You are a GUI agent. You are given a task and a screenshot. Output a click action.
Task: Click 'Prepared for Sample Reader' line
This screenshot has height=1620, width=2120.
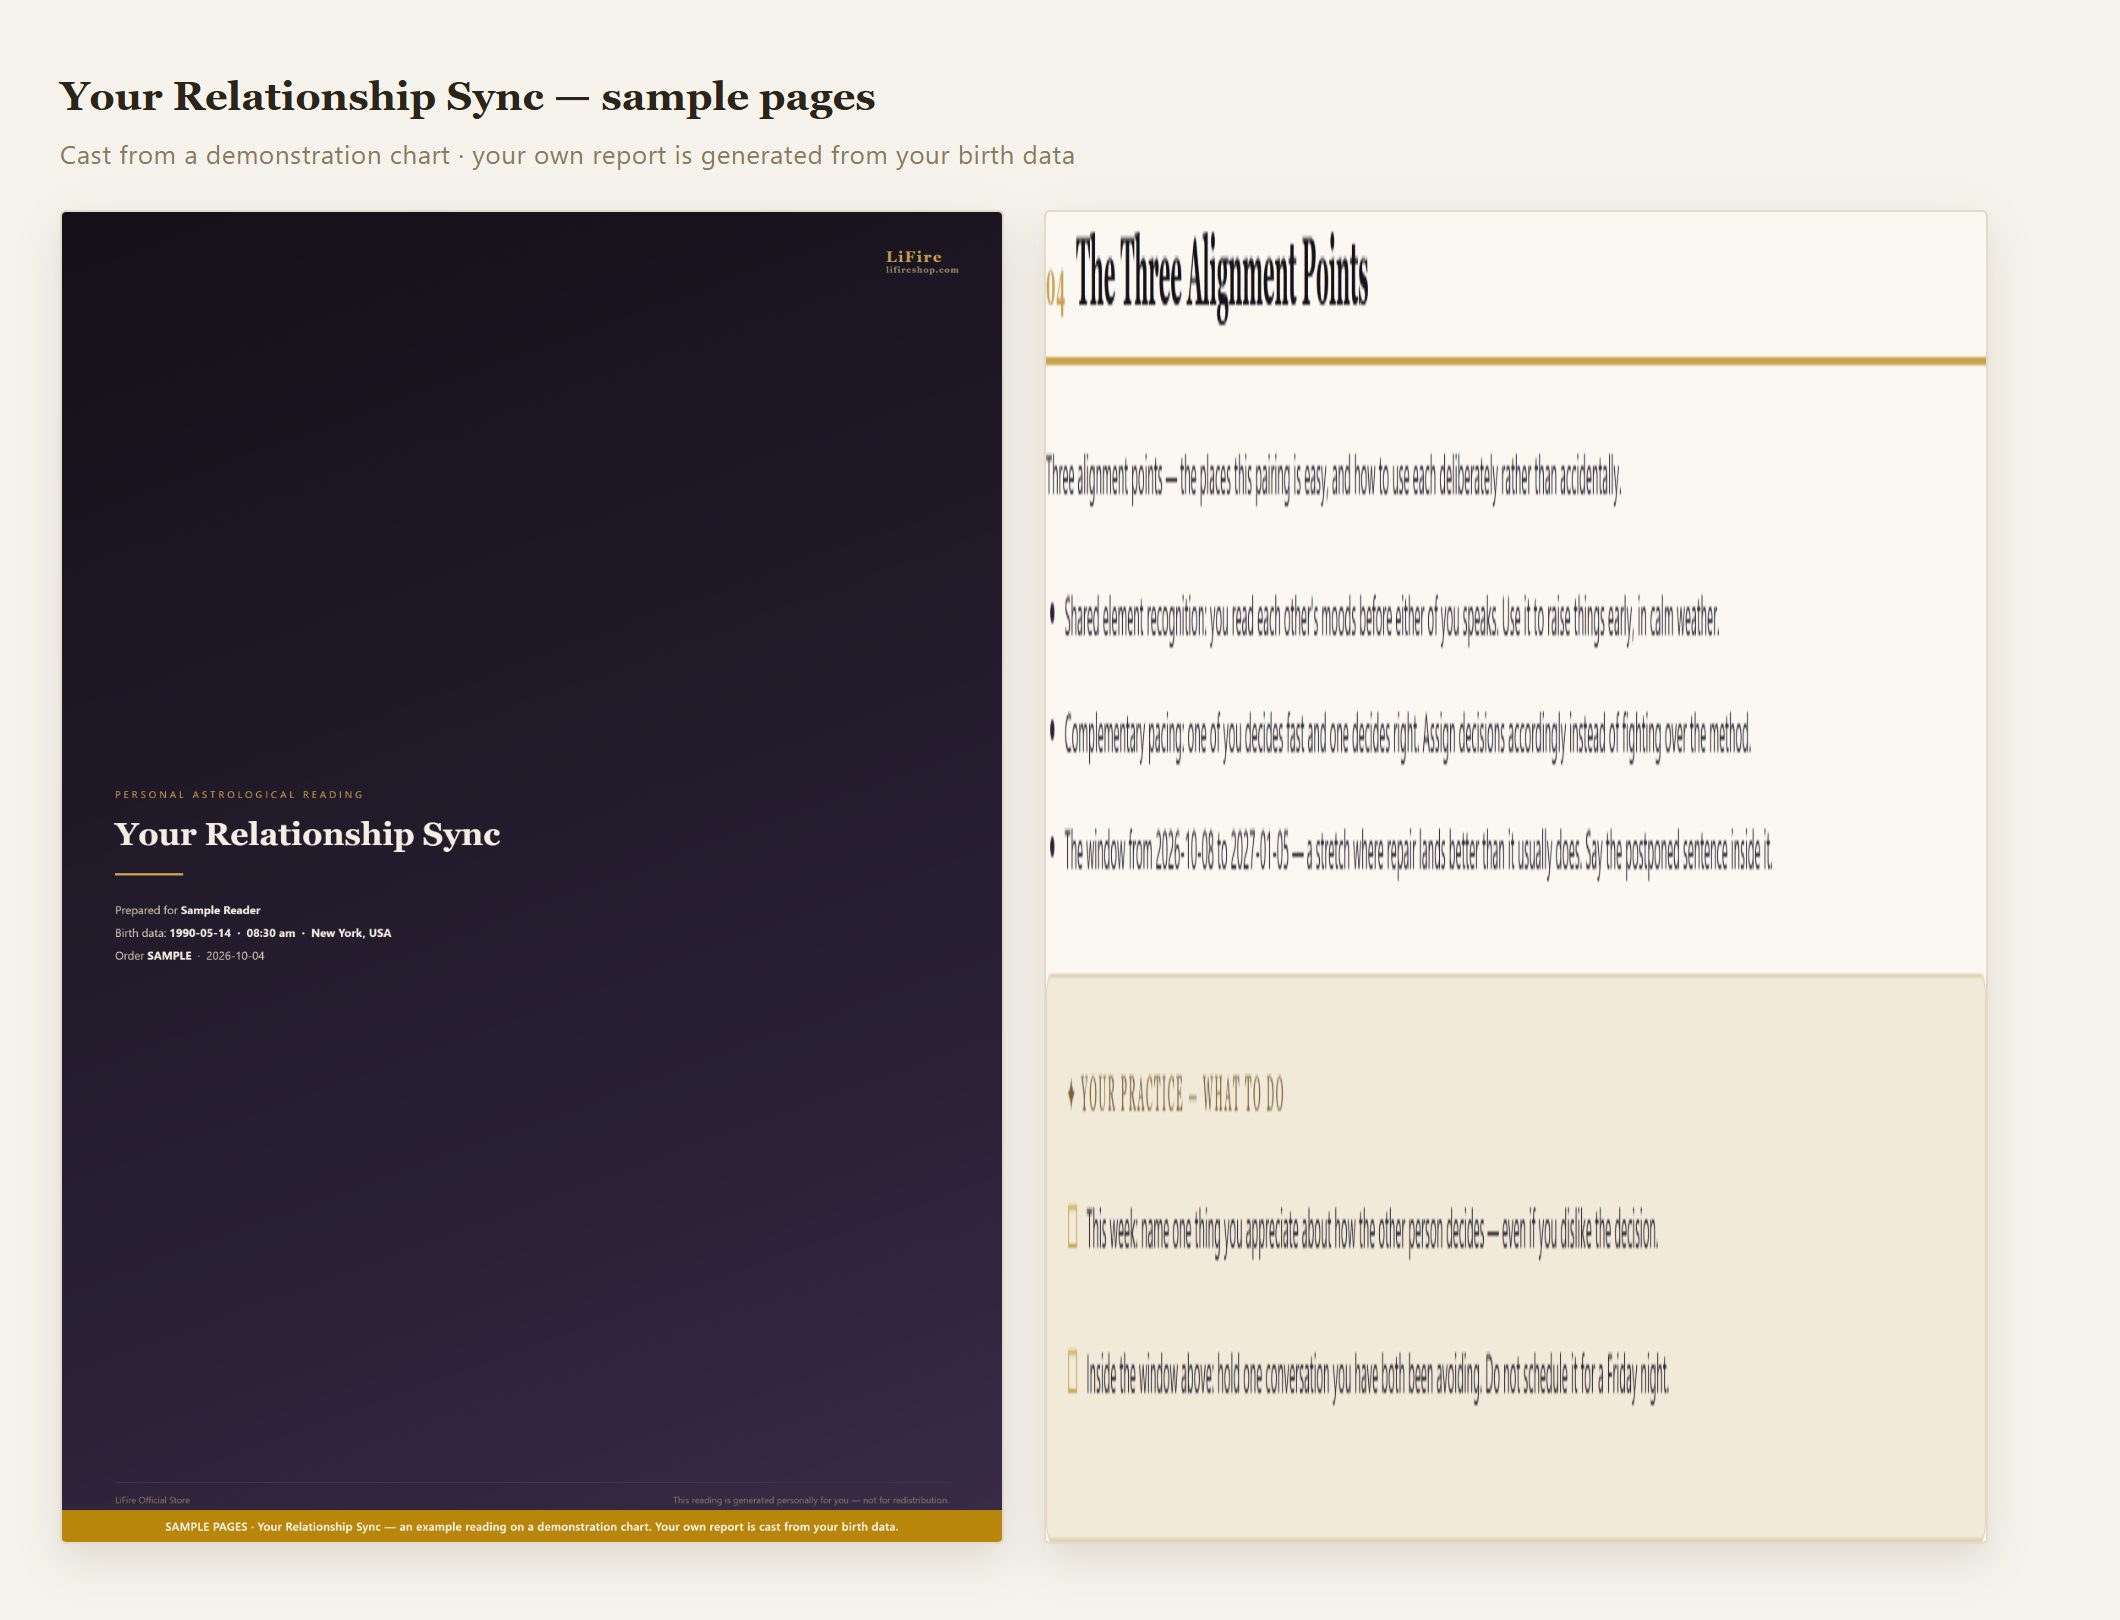point(188,910)
